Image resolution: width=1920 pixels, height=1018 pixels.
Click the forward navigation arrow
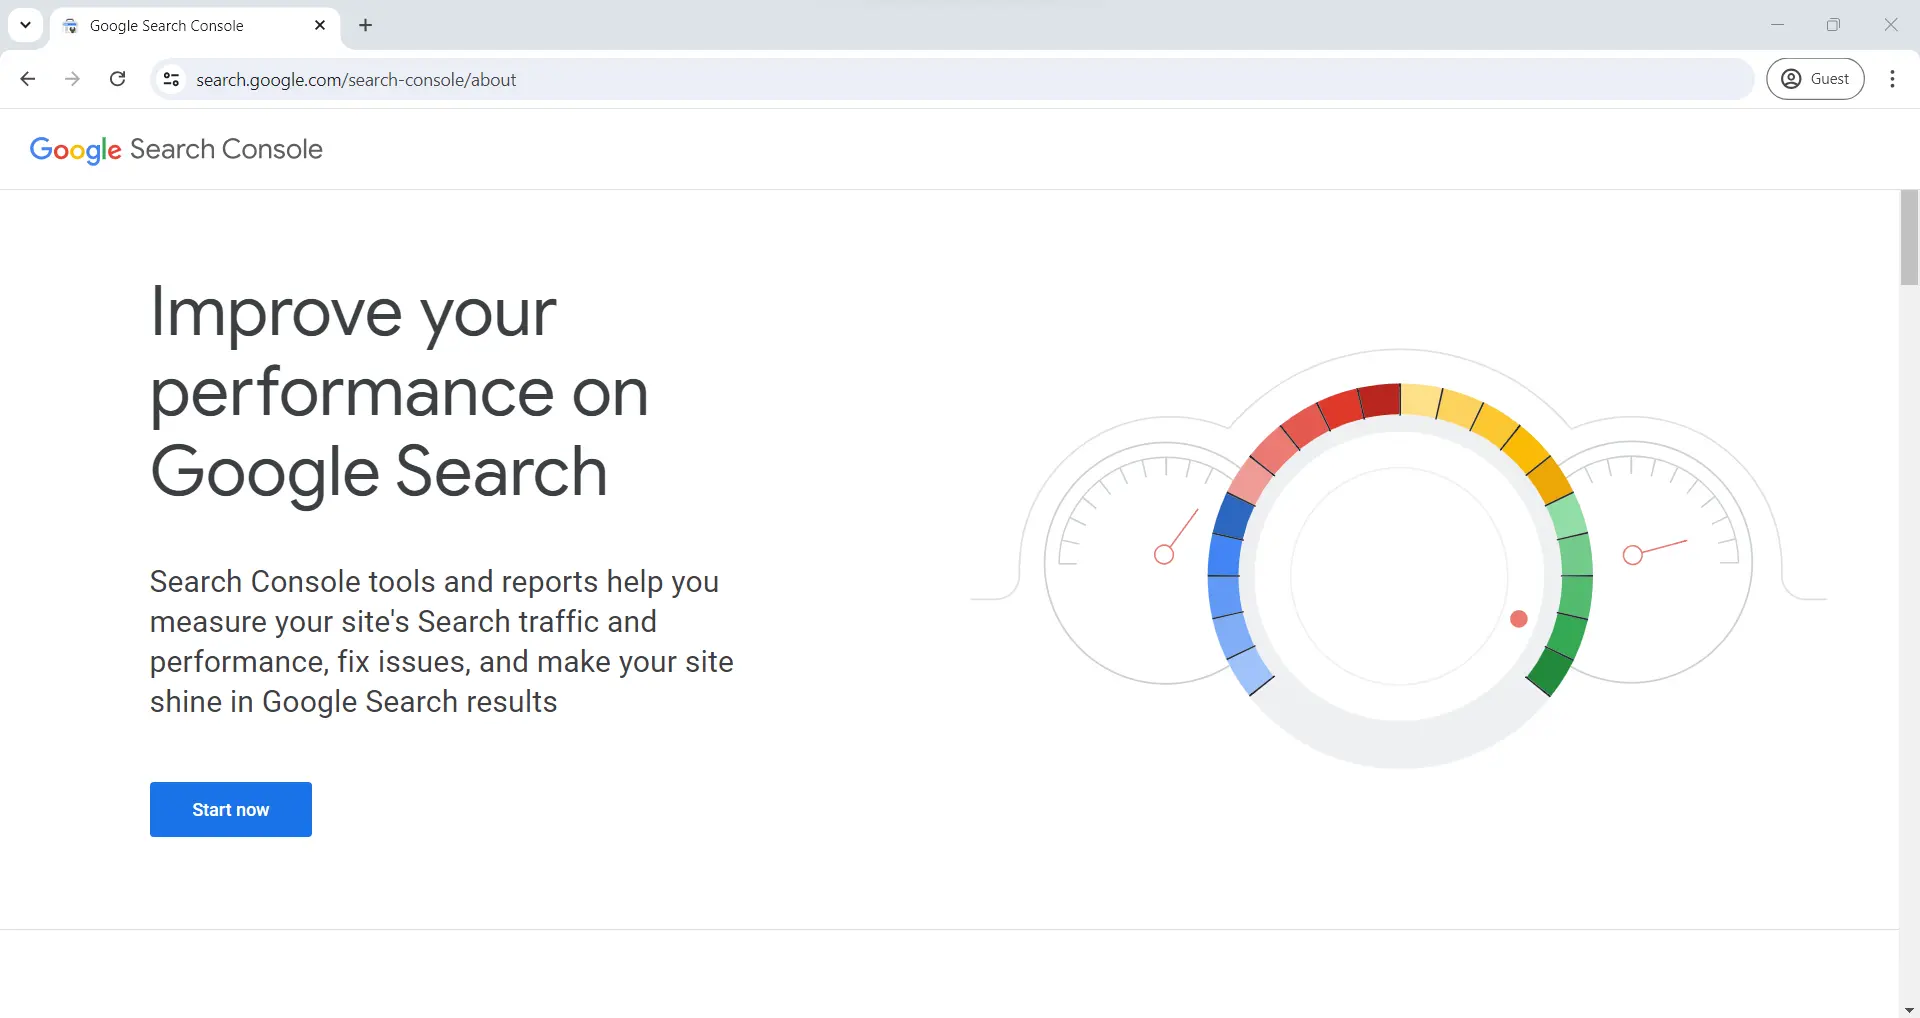(72, 79)
